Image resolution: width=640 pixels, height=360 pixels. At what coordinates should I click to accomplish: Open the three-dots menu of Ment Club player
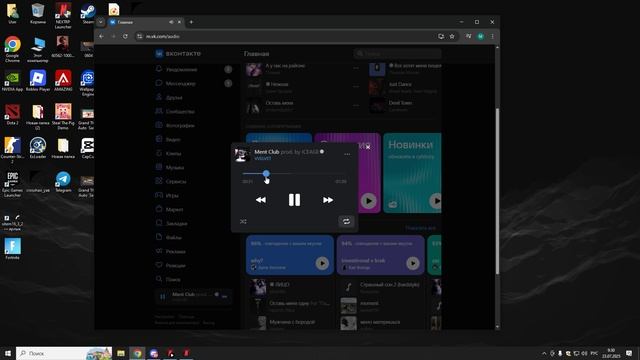347,154
